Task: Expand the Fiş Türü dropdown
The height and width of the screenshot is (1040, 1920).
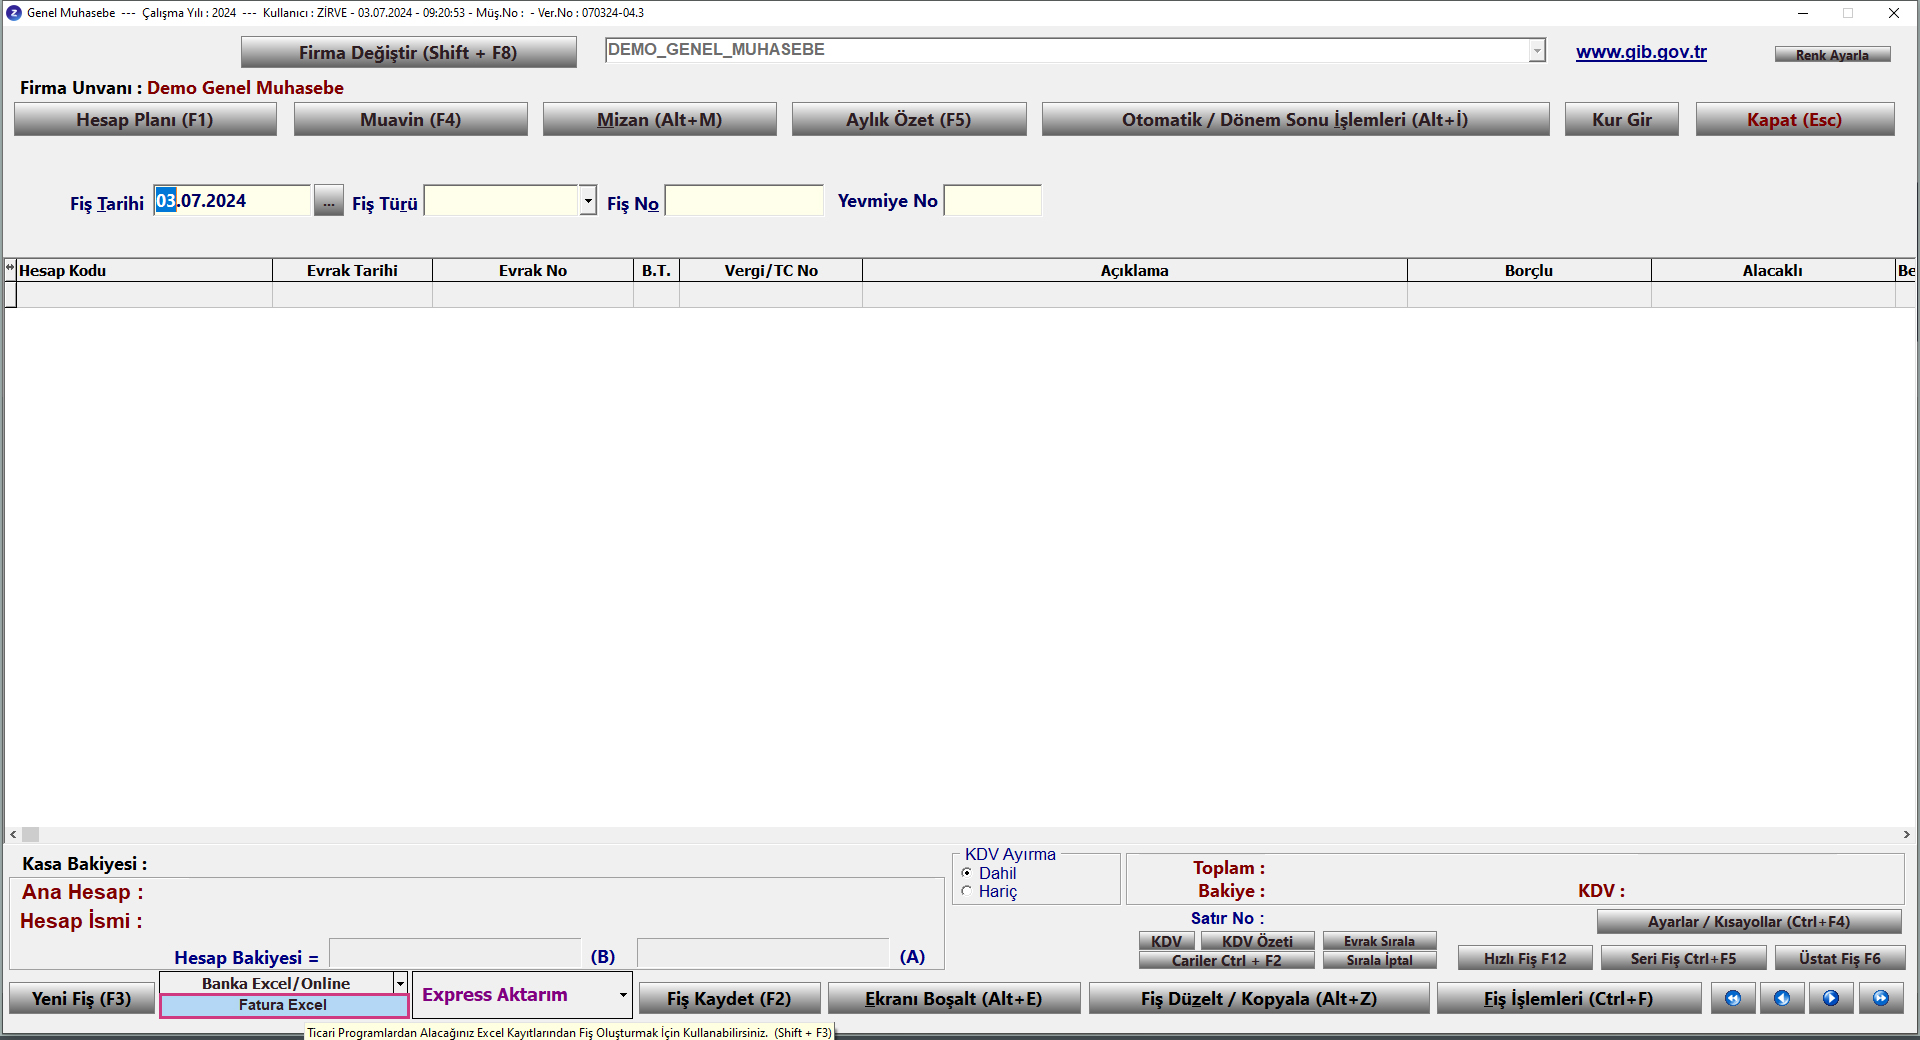Action: pyautogui.click(x=588, y=201)
